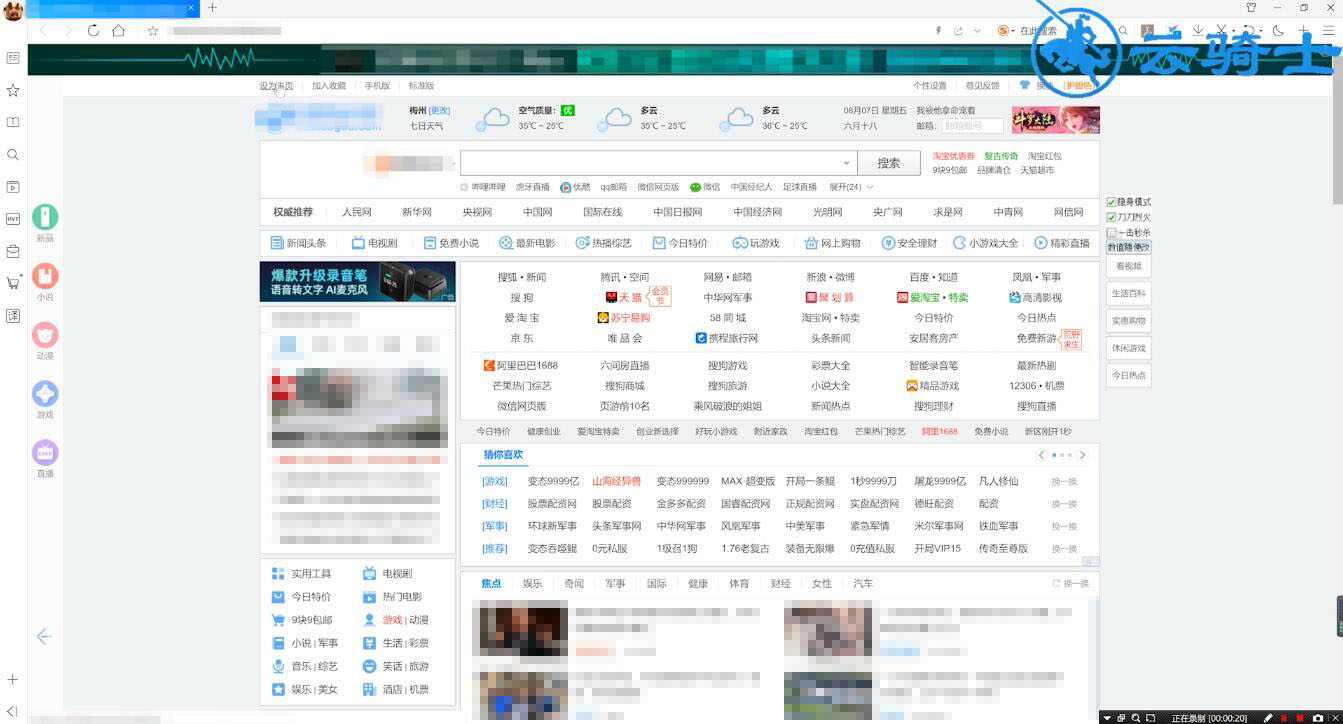Viewport: 1343px width, 724px height.
Task: Expand the search box suggestion dropdown
Action: click(x=847, y=163)
